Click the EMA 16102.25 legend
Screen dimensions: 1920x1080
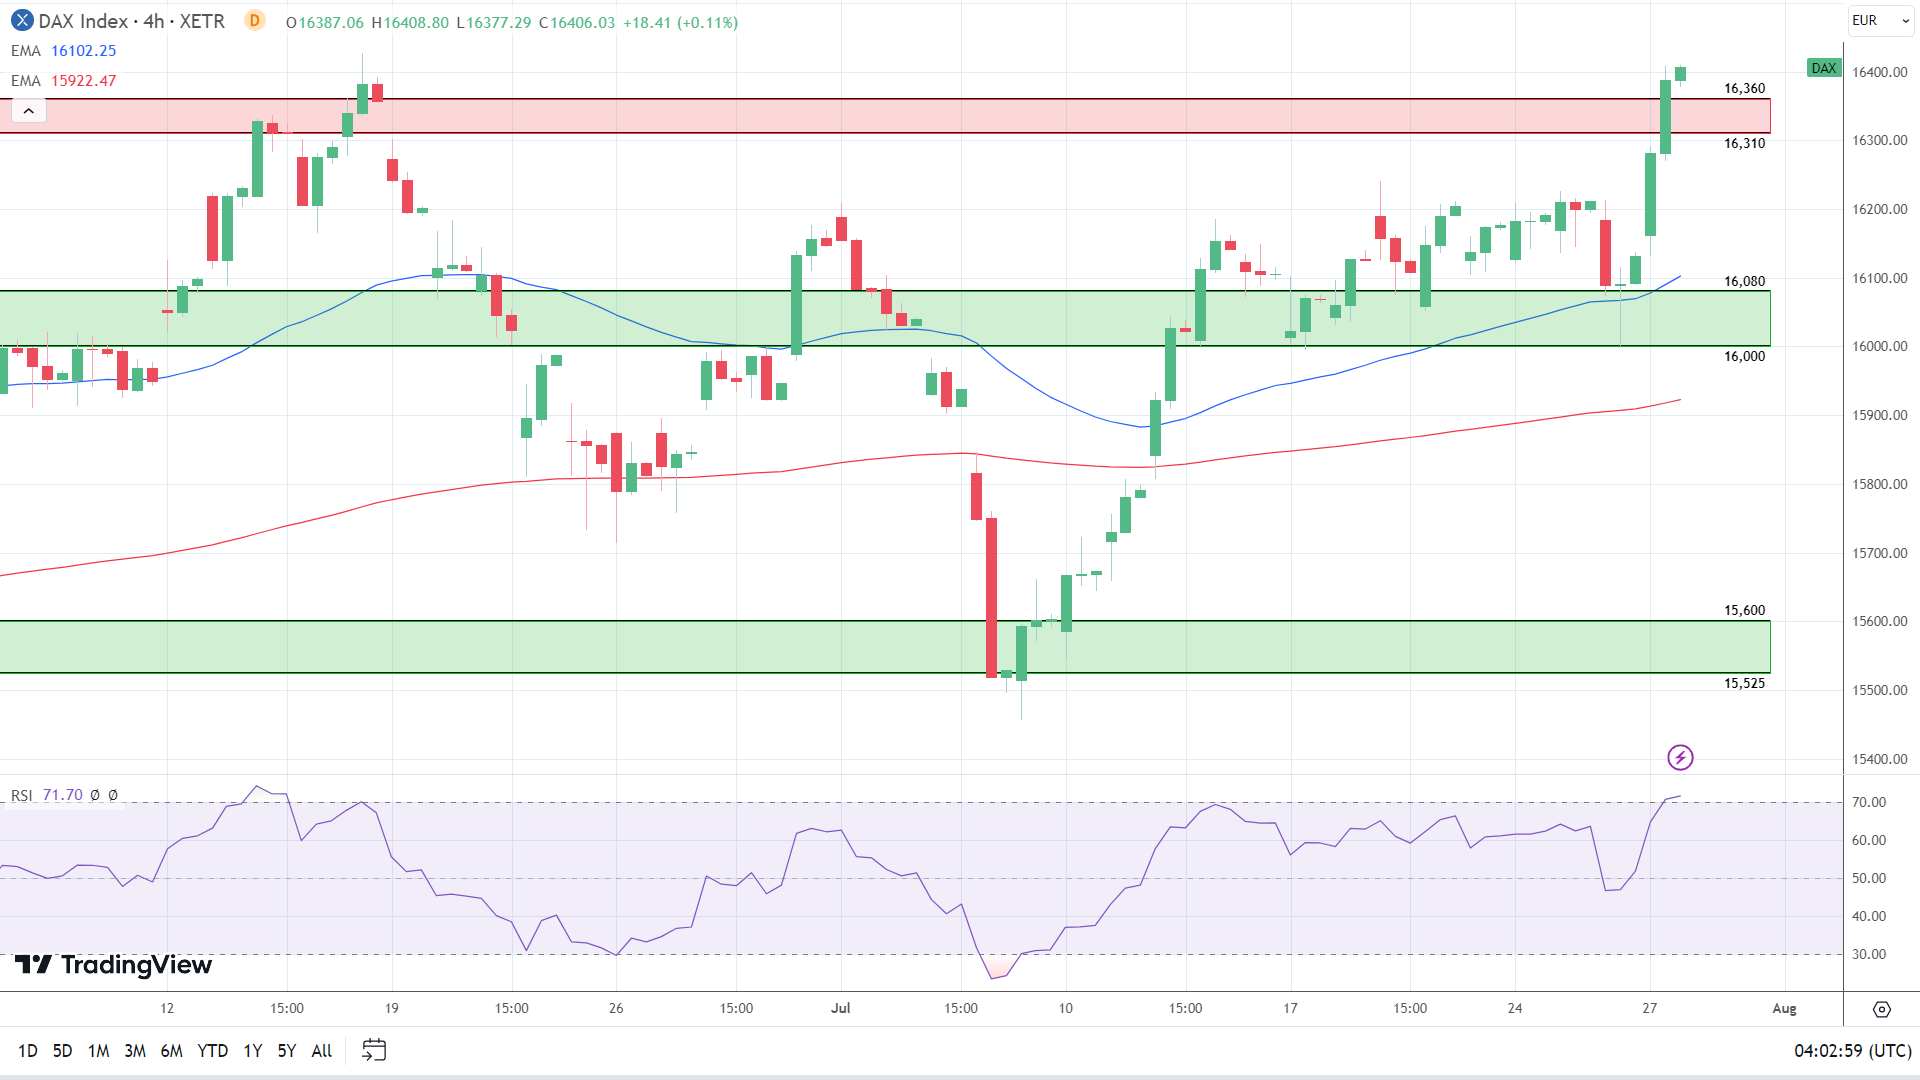pyautogui.click(x=64, y=51)
